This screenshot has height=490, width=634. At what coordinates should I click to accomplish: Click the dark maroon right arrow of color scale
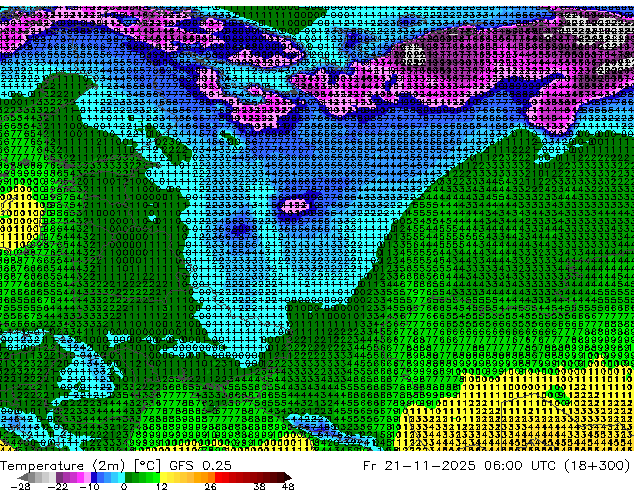click(x=287, y=477)
